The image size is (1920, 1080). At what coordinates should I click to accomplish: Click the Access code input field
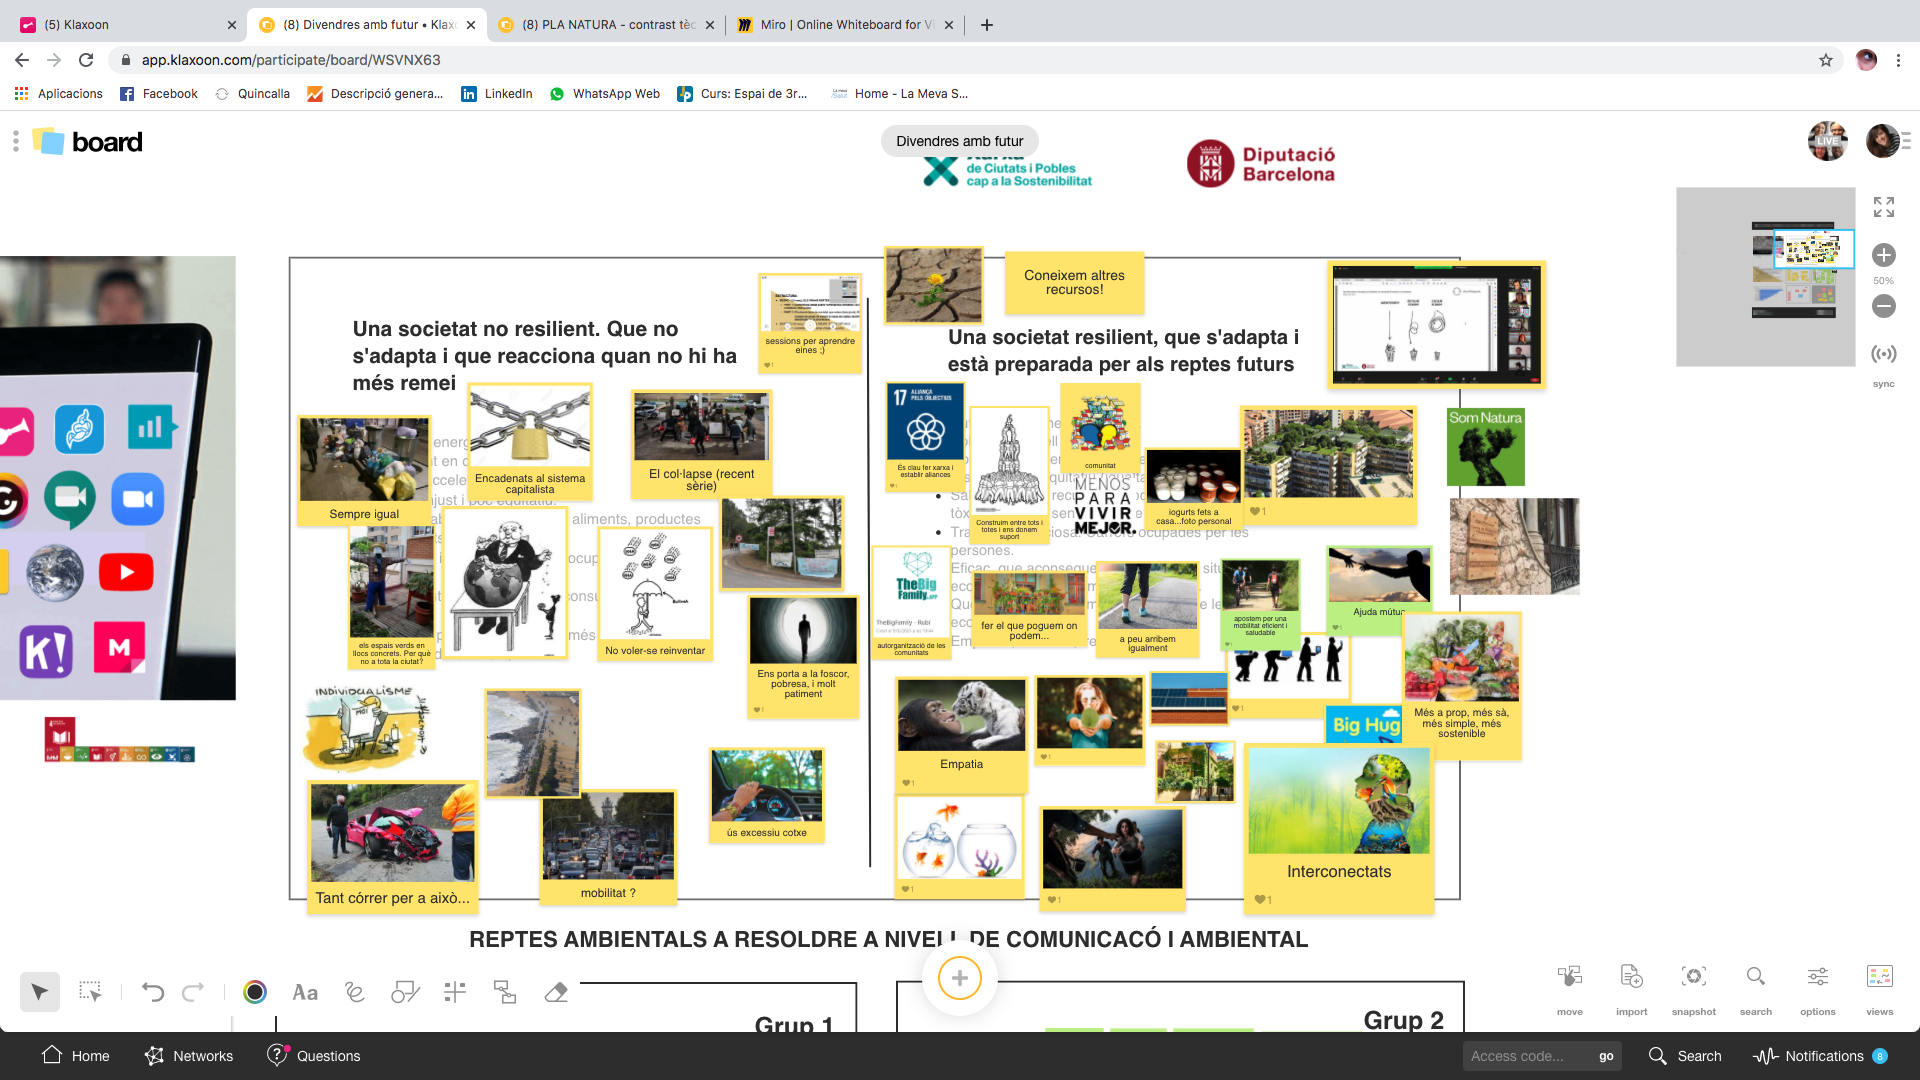[1525, 1056]
